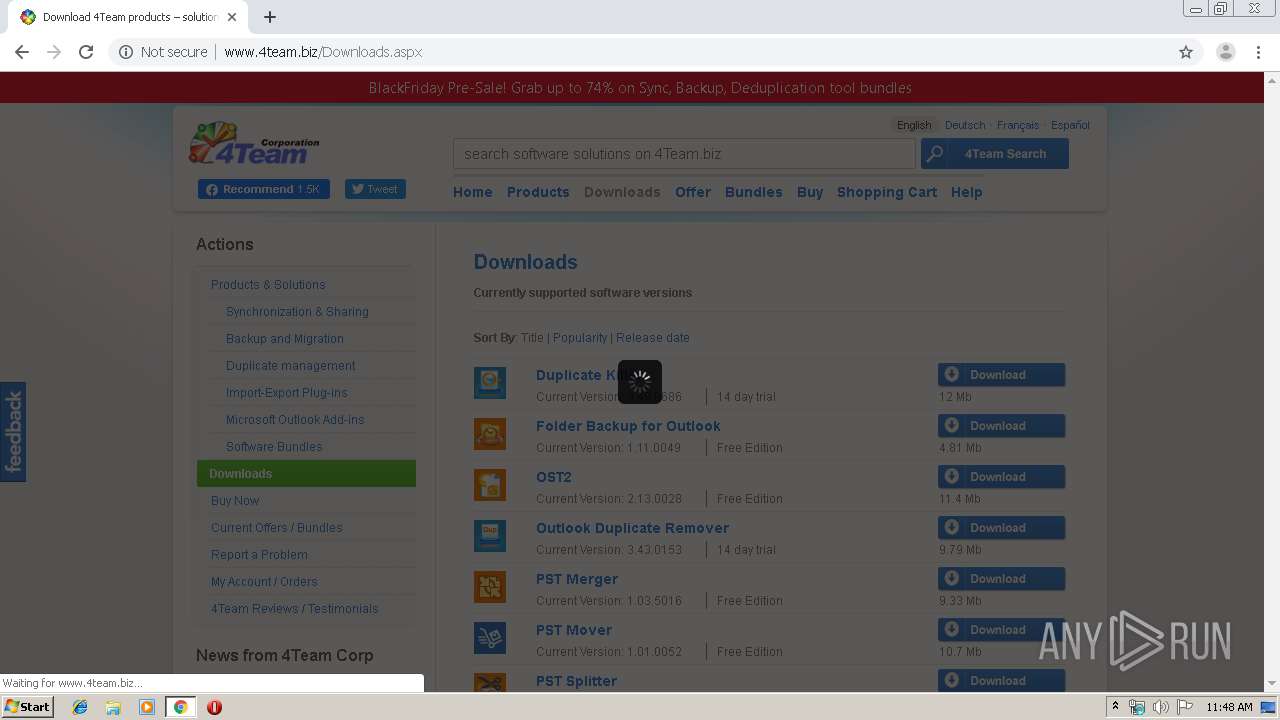Sort downloads by Popularity
The height and width of the screenshot is (720, 1280).
(x=580, y=338)
